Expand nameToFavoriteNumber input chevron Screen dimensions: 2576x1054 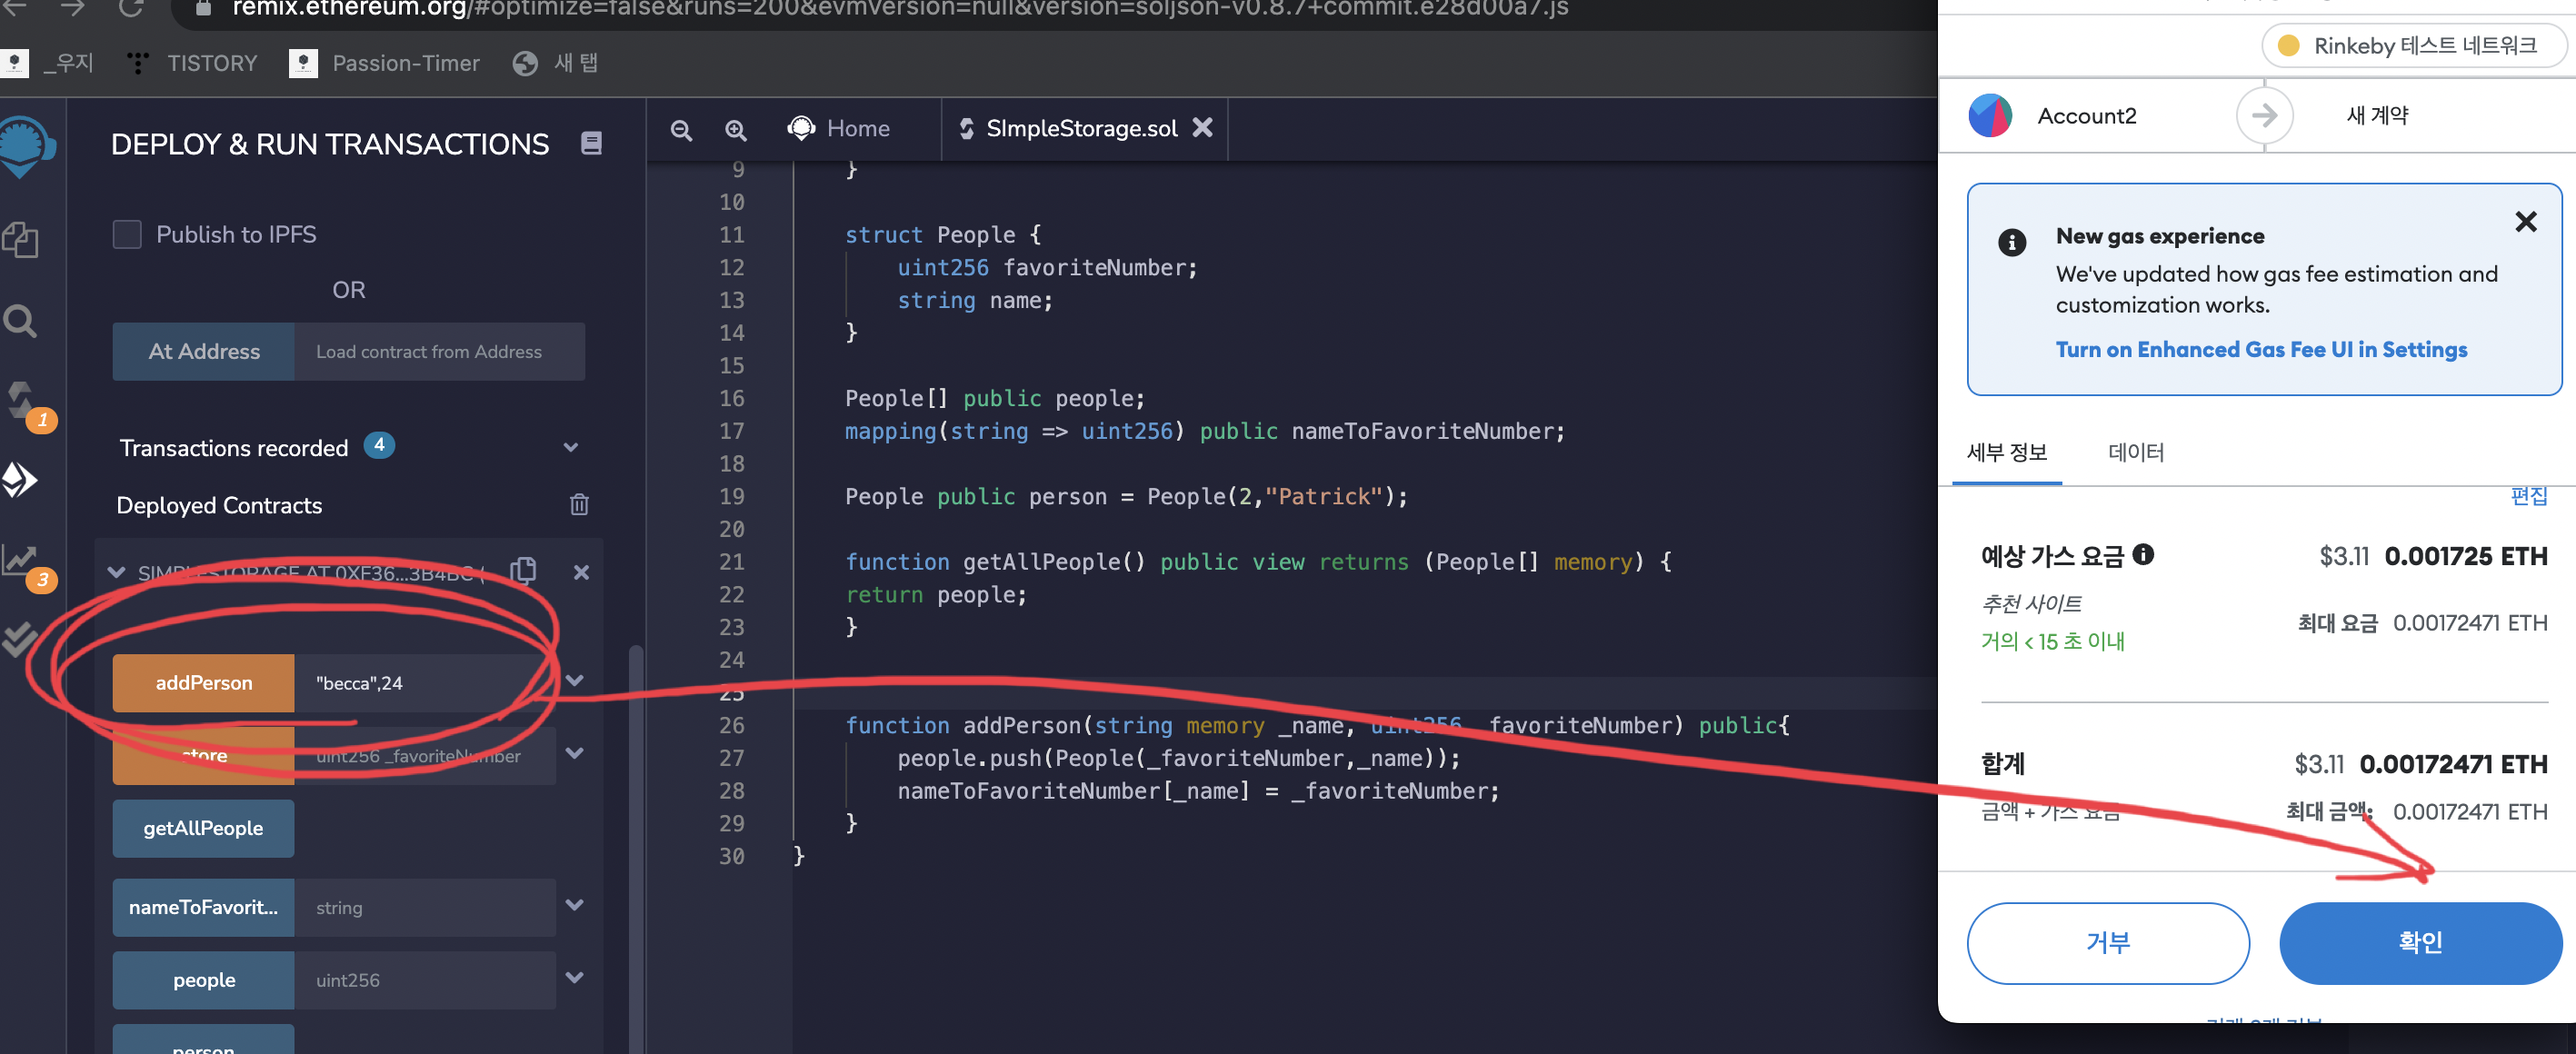pyautogui.click(x=574, y=906)
